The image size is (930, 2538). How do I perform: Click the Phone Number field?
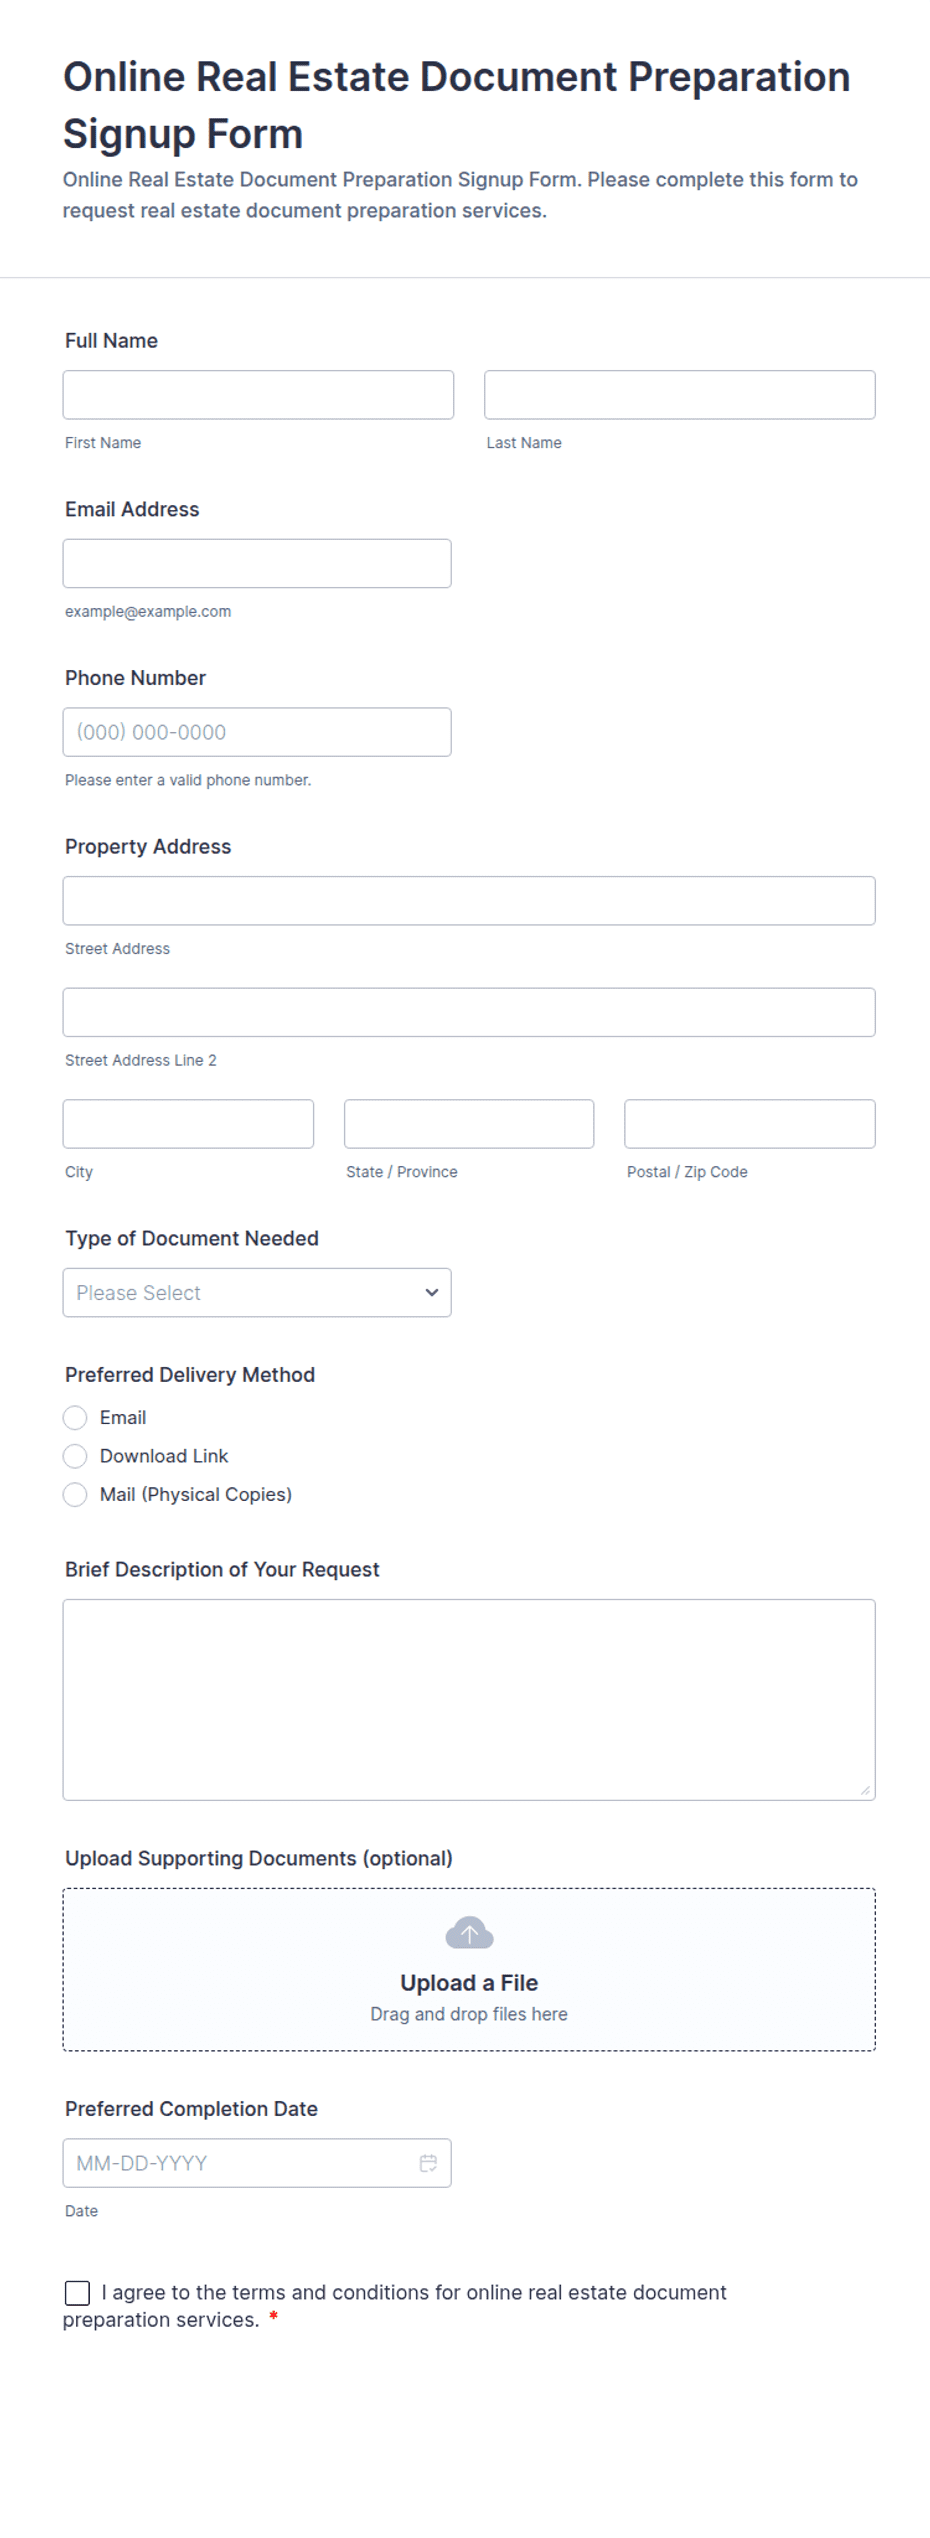(x=257, y=732)
